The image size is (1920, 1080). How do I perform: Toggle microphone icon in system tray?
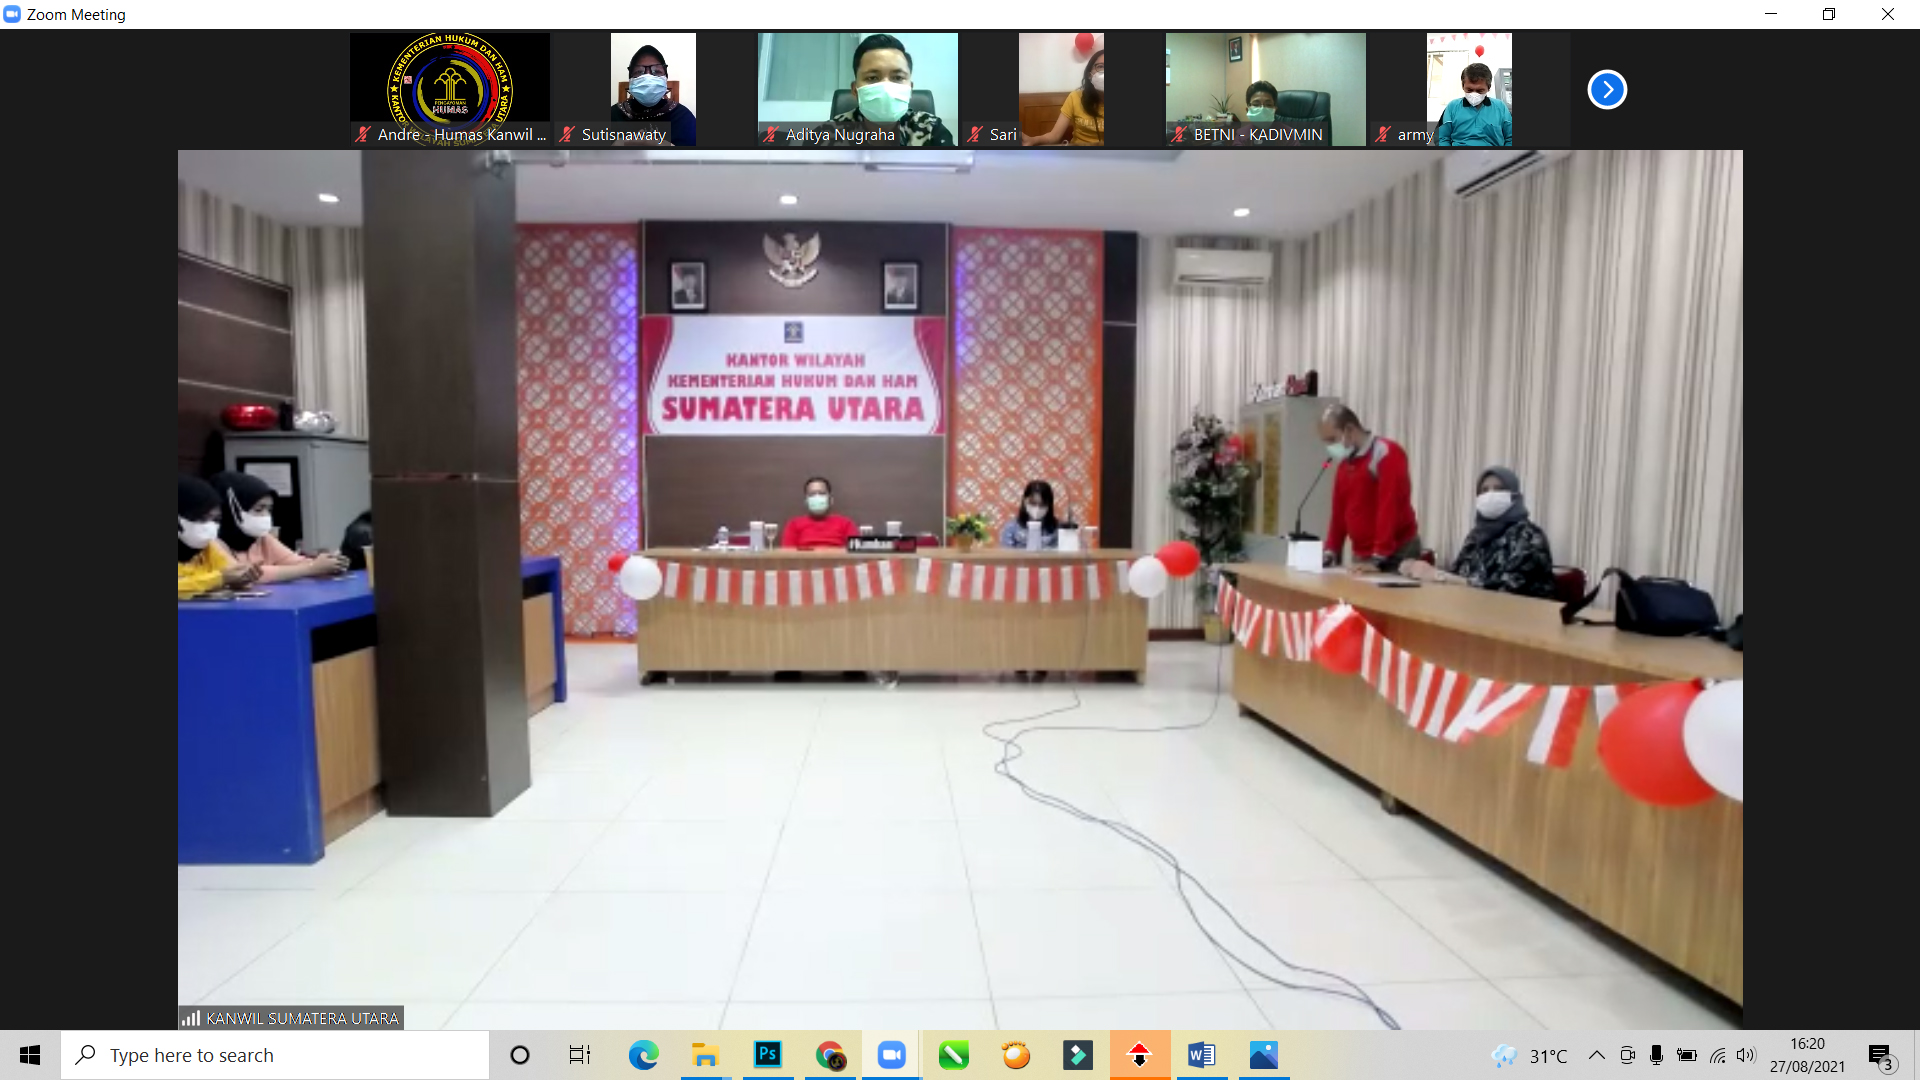1656,1055
